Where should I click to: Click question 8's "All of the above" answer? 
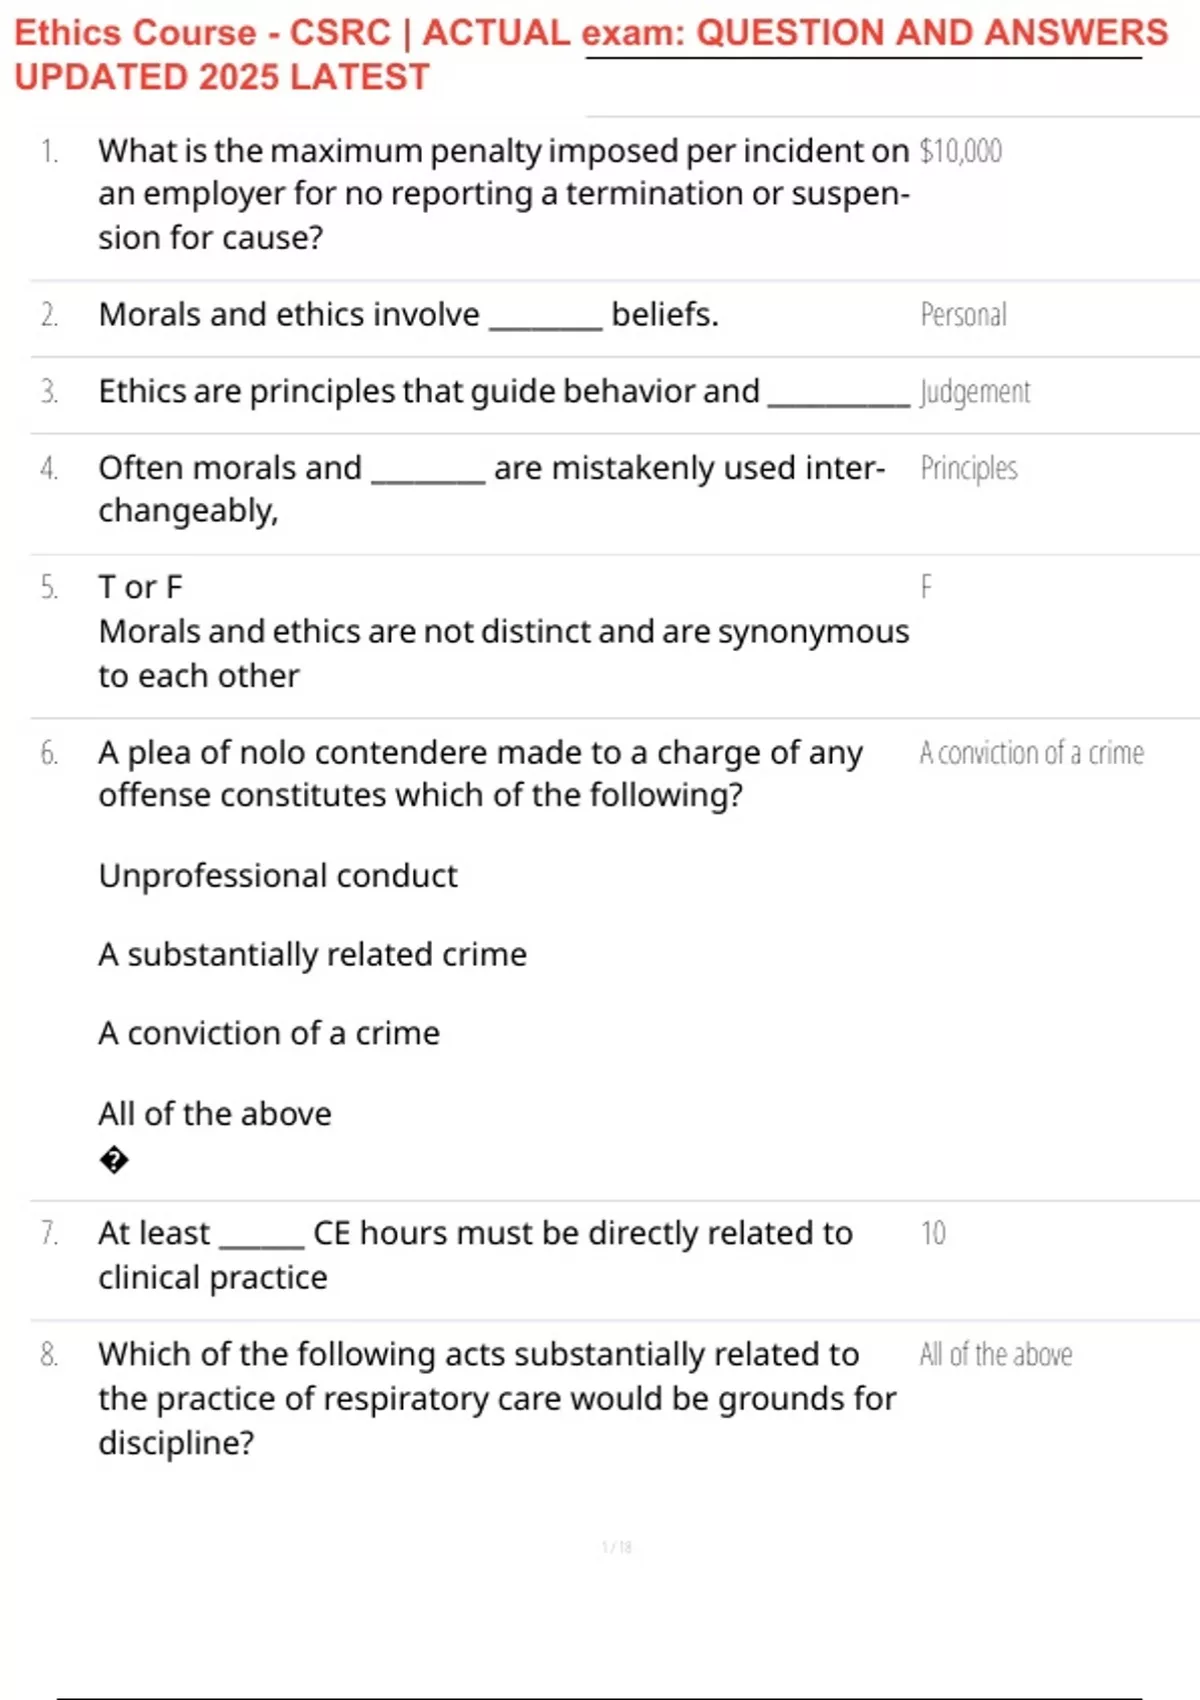(x=995, y=1355)
